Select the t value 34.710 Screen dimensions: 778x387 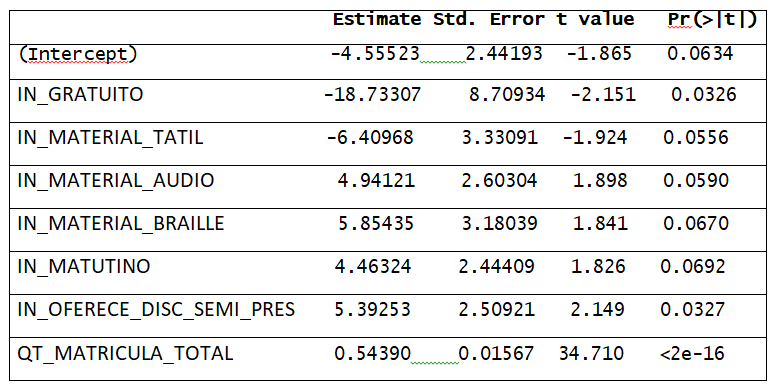click(x=591, y=354)
